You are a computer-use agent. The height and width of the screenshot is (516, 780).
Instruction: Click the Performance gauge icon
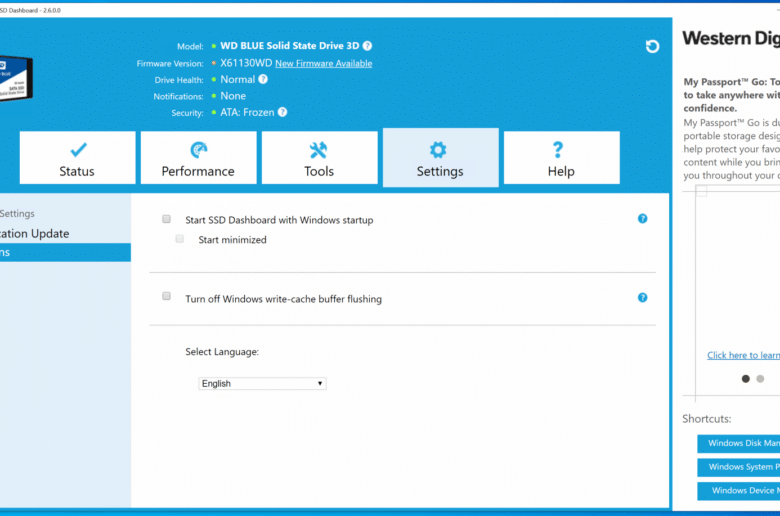(198, 149)
